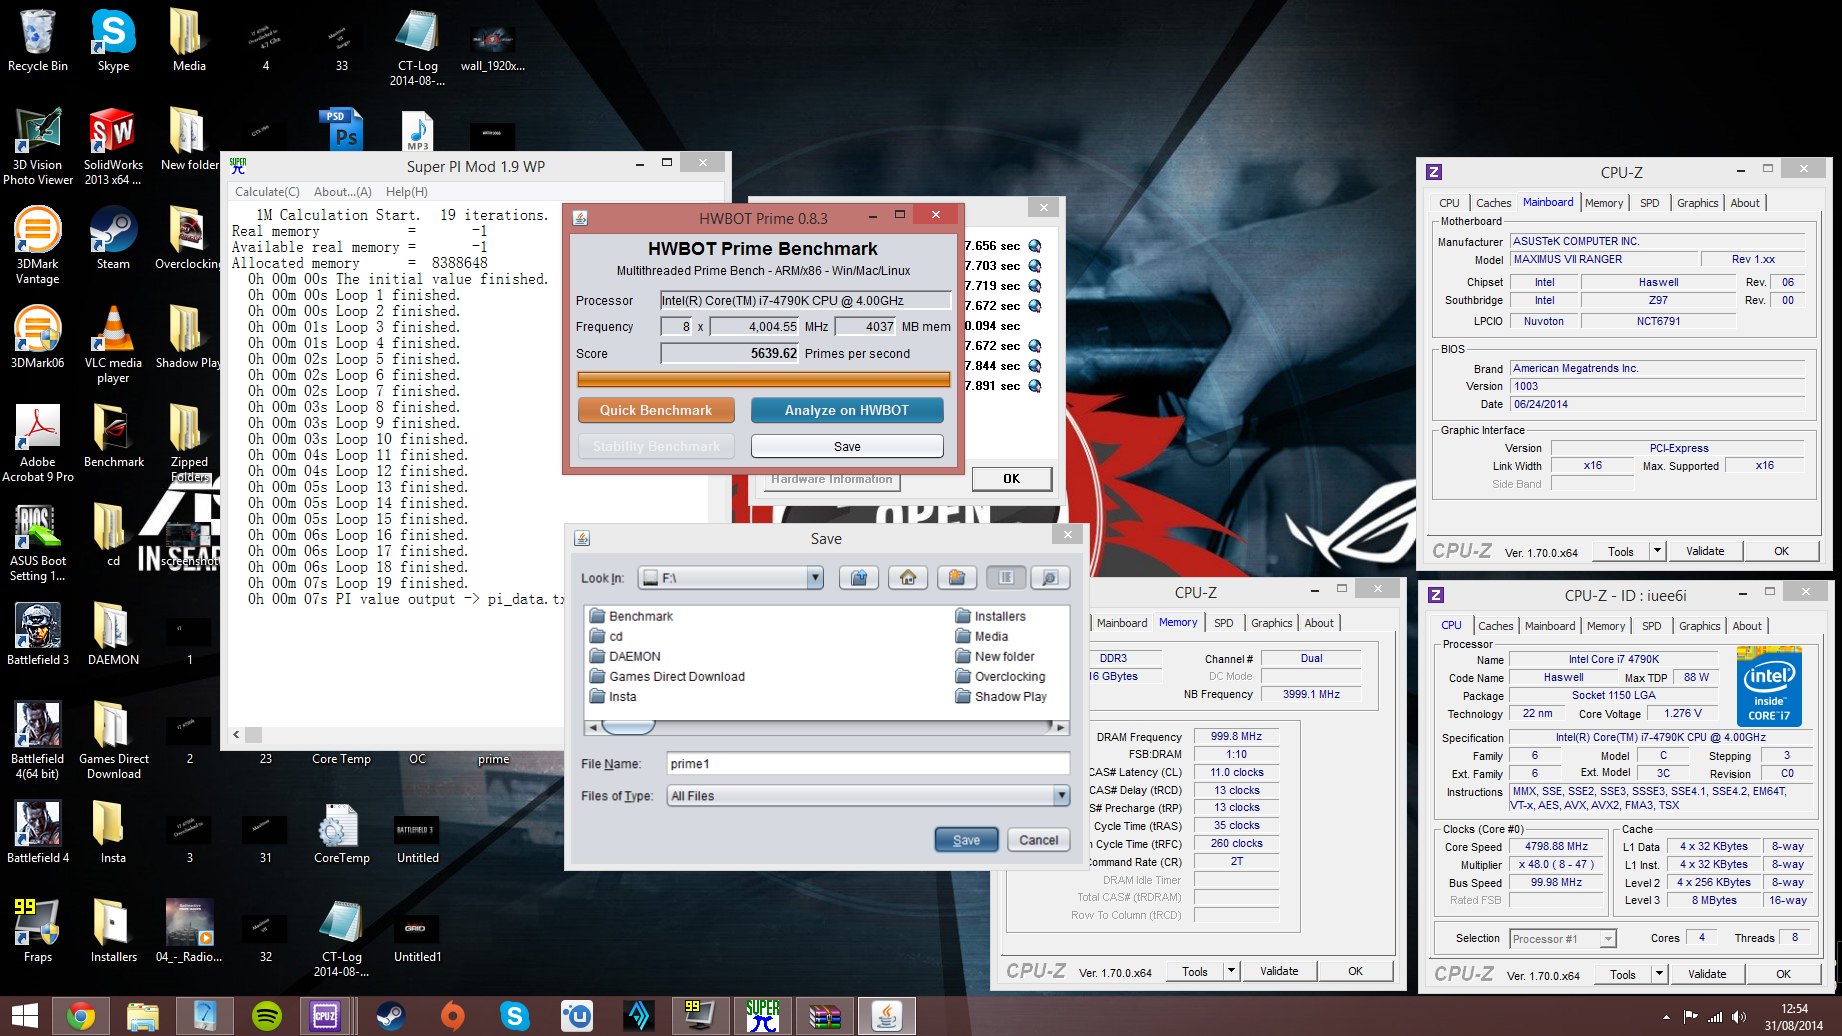
Task: Open Adobe Acrobat 9 Pro desktop icon
Action: 38,443
